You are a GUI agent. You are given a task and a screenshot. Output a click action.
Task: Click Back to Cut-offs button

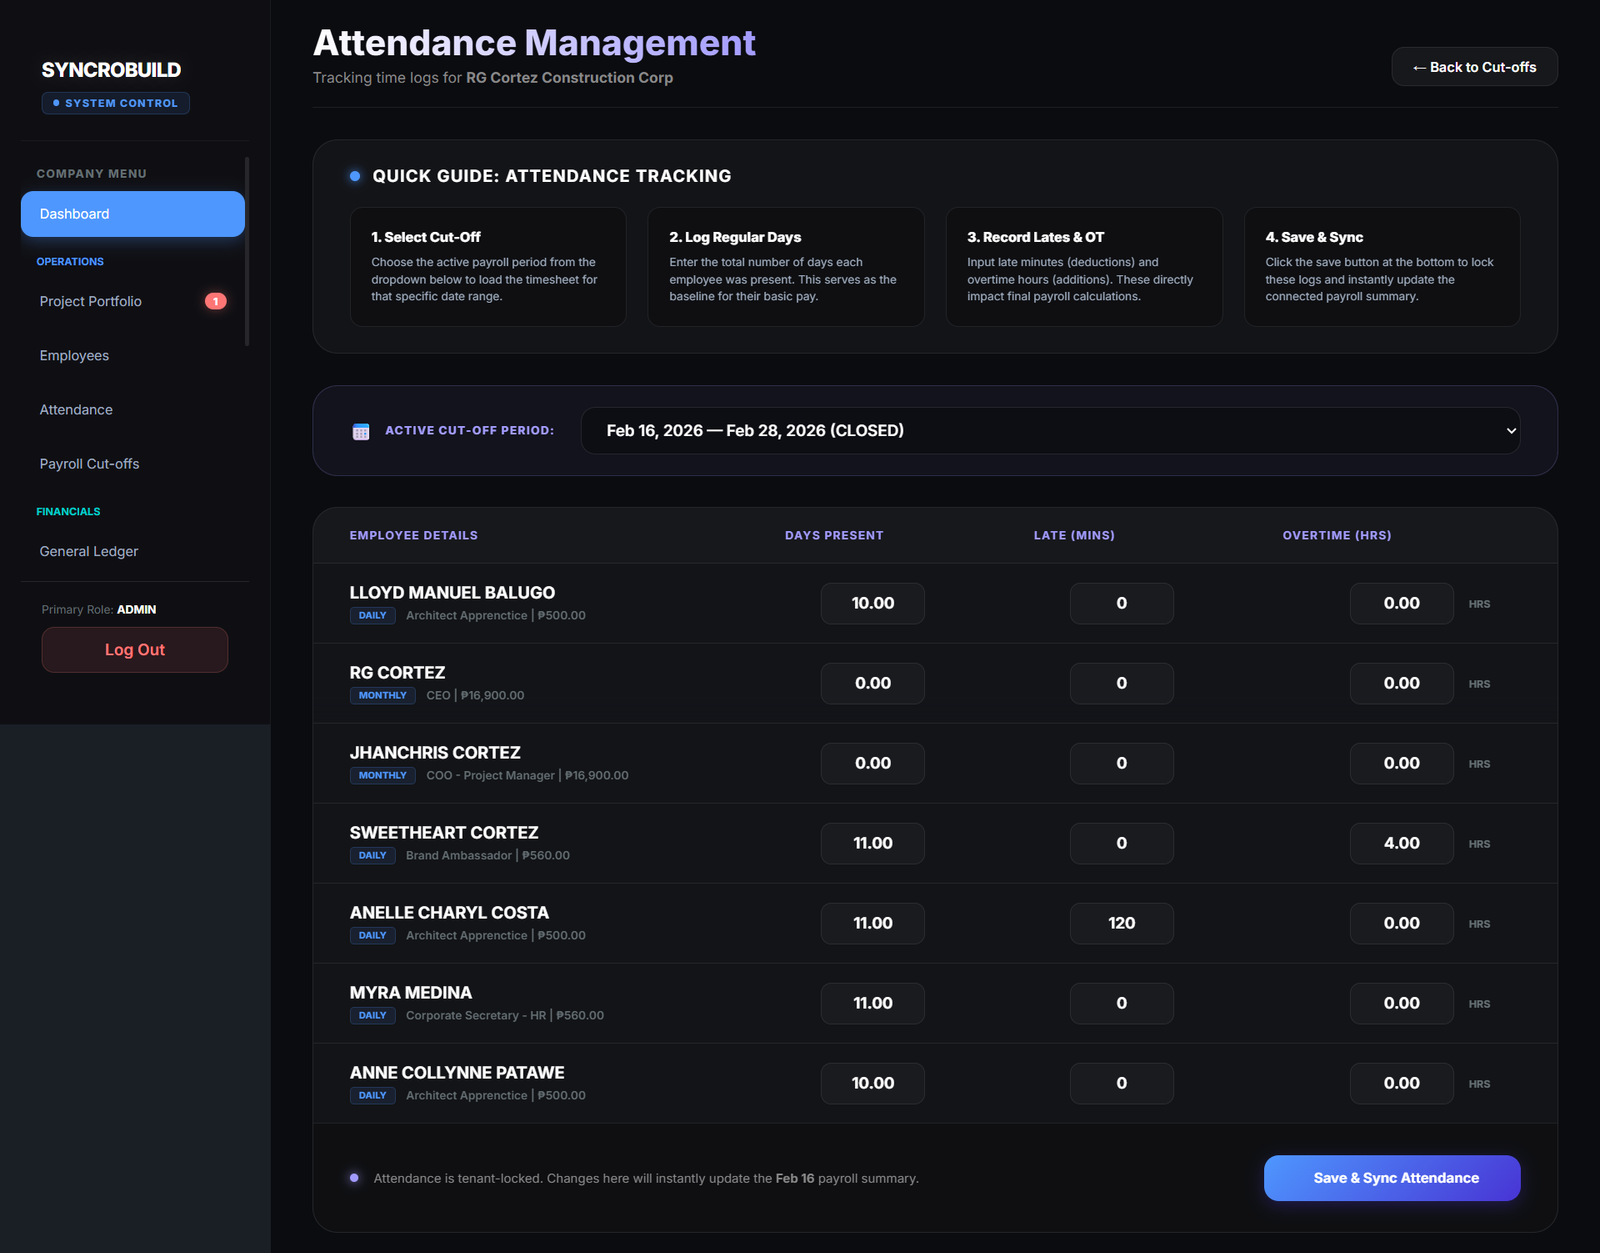click(1474, 67)
